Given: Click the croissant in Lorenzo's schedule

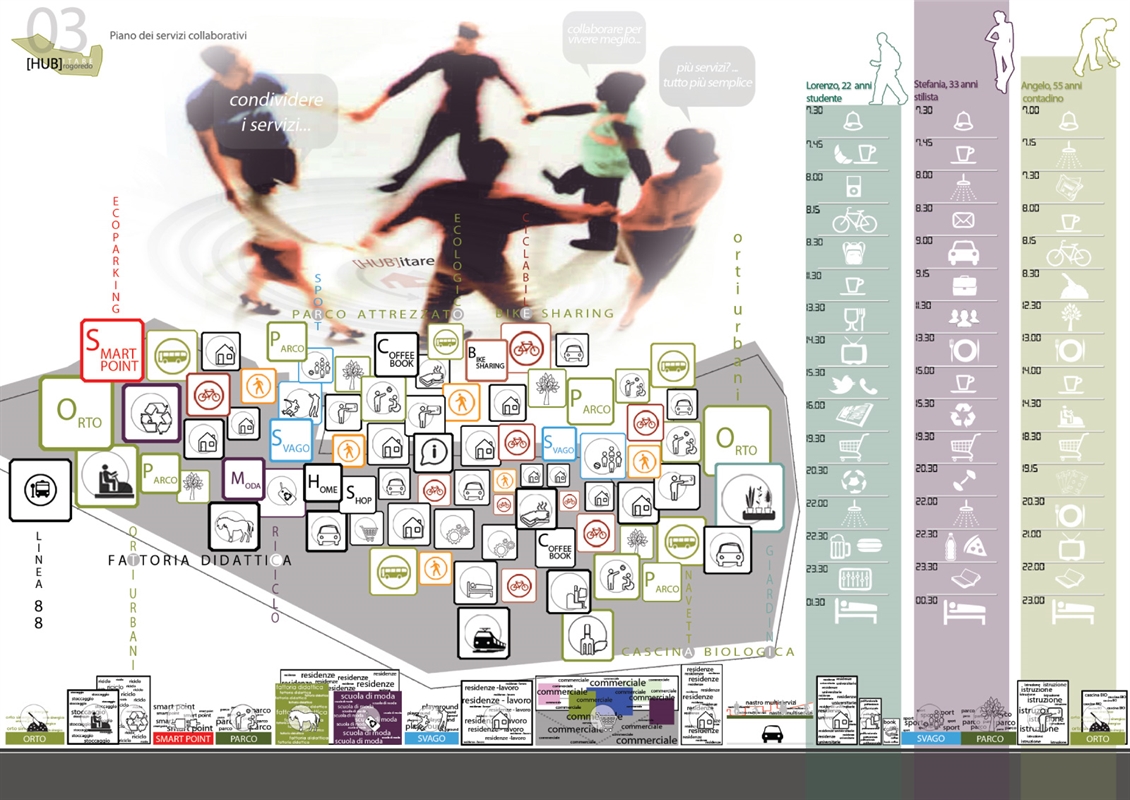Looking at the screenshot, I should click(x=843, y=154).
